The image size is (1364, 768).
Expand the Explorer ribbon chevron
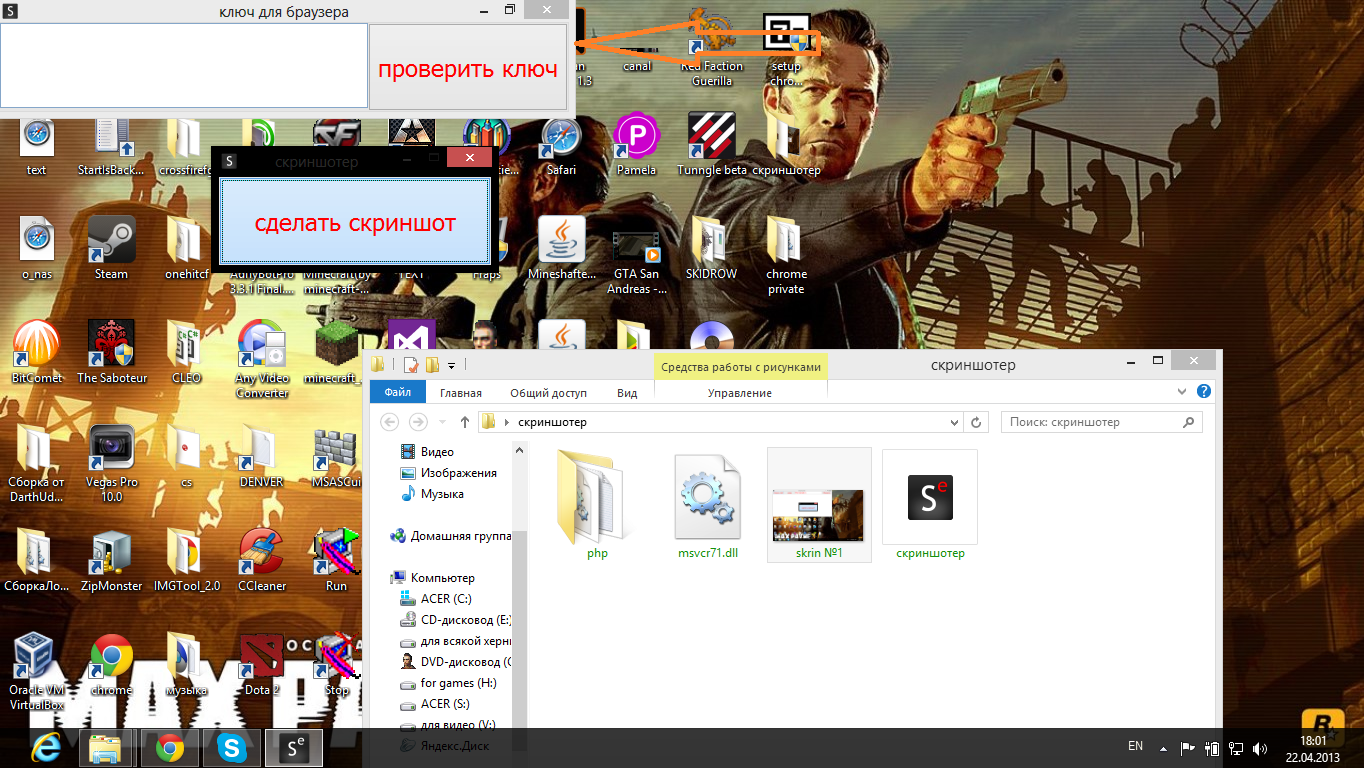(x=1182, y=392)
